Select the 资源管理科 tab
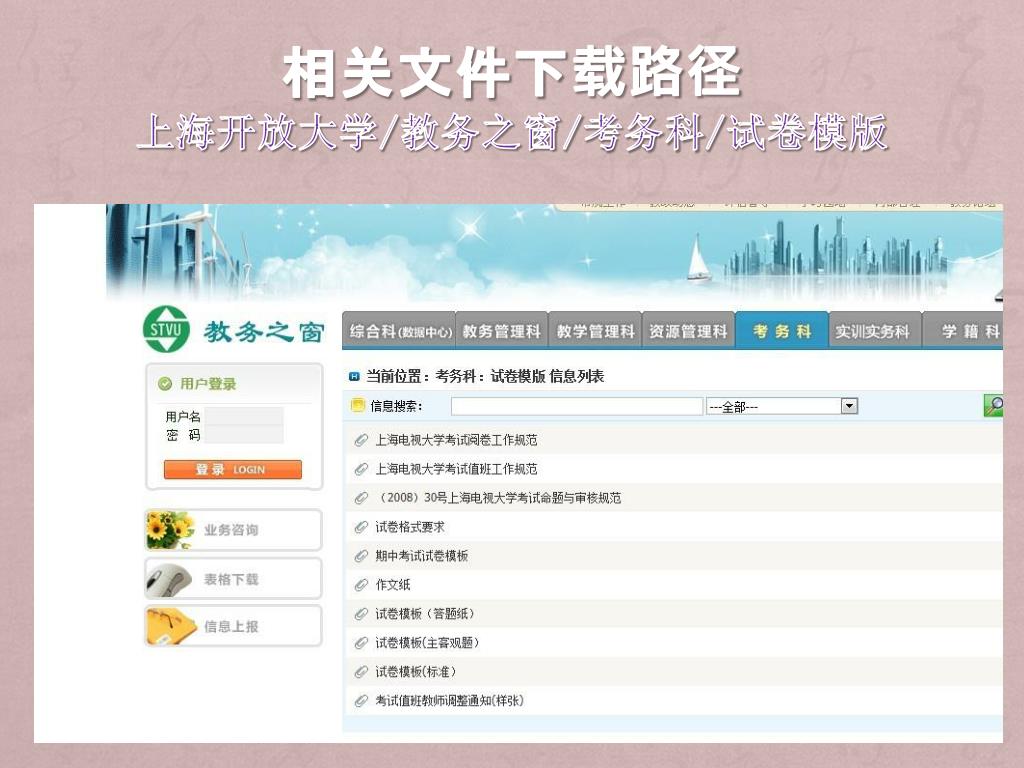The height and width of the screenshot is (768, 1024). click(688, 331)
